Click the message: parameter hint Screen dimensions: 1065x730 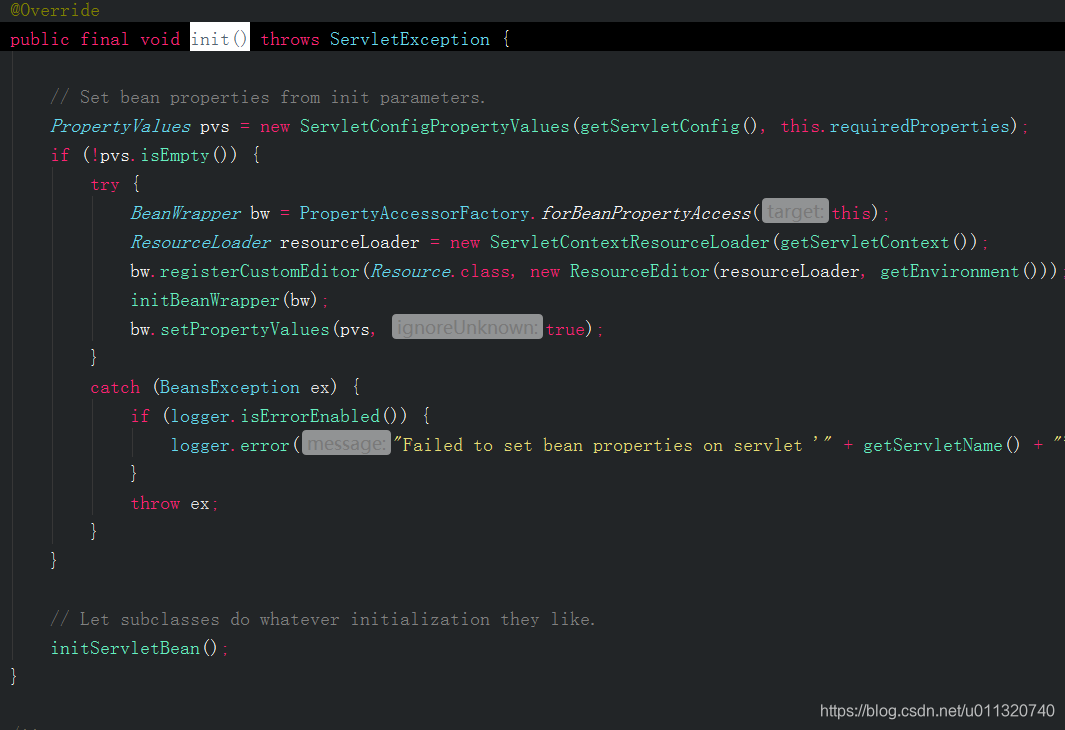[345, 444]
